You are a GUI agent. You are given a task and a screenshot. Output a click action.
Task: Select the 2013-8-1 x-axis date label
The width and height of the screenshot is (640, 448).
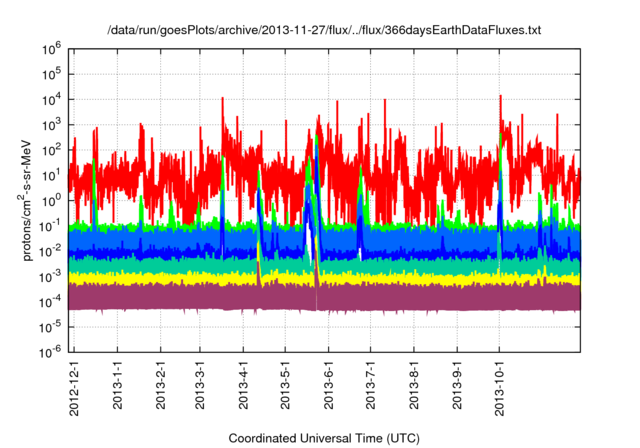click(414, 384)
